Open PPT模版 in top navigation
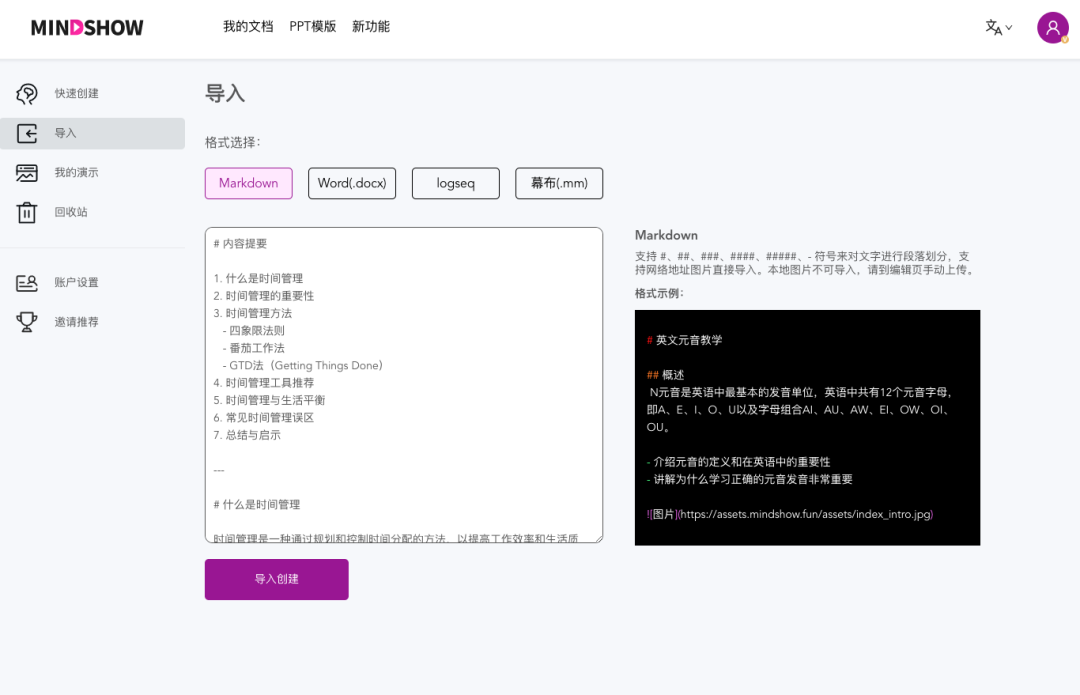Image resolution: width=1080 pixels, height=695 pixels. pos(313,27)
